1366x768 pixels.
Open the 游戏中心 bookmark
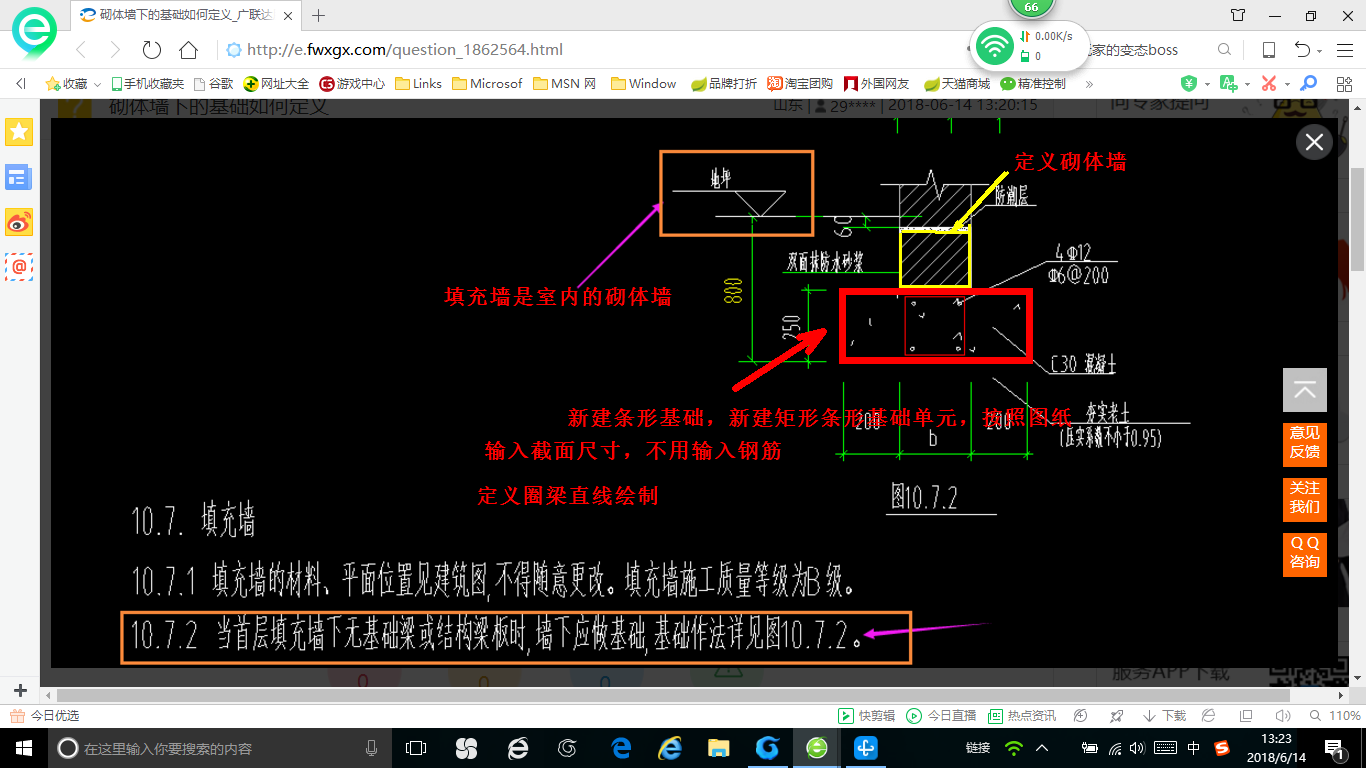tap(352, 84)
